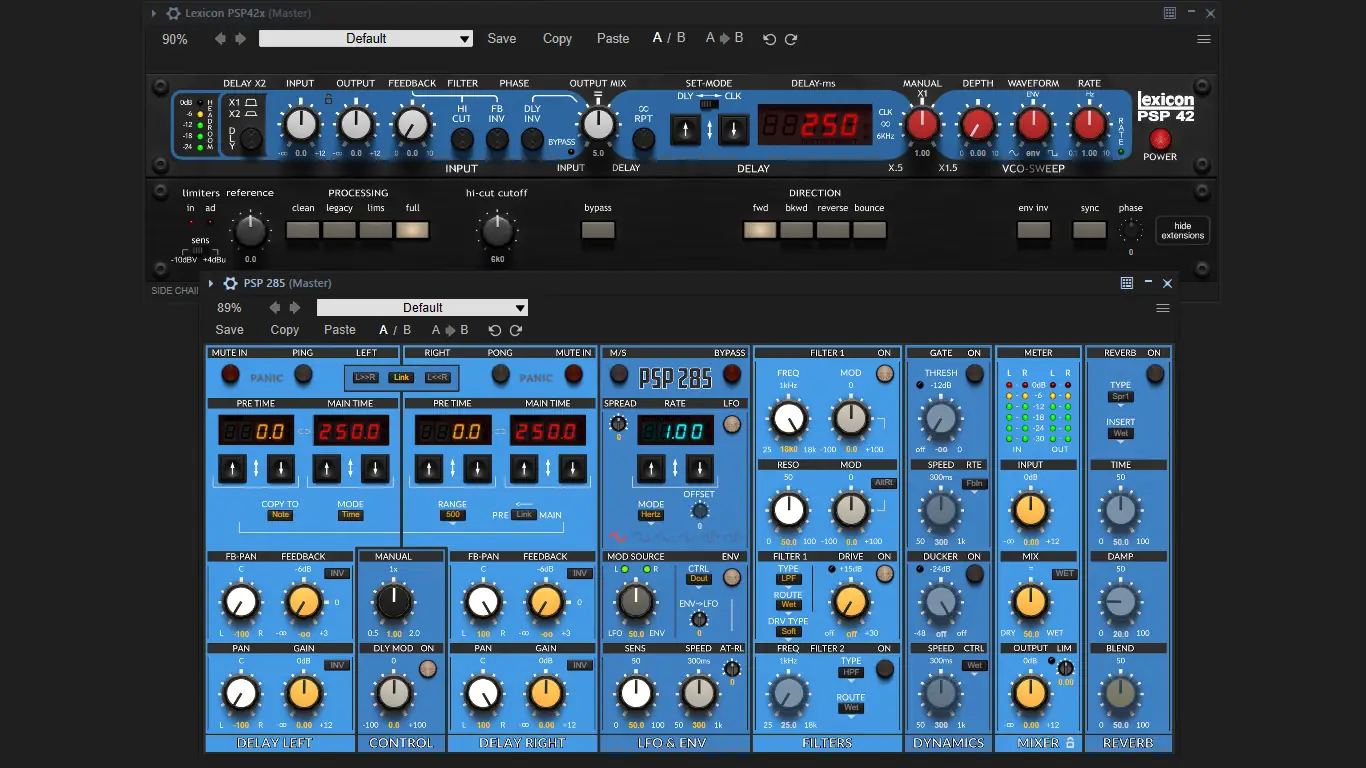Click the 90% zoom value in Lexicon PSP42x

click(175, 39)
